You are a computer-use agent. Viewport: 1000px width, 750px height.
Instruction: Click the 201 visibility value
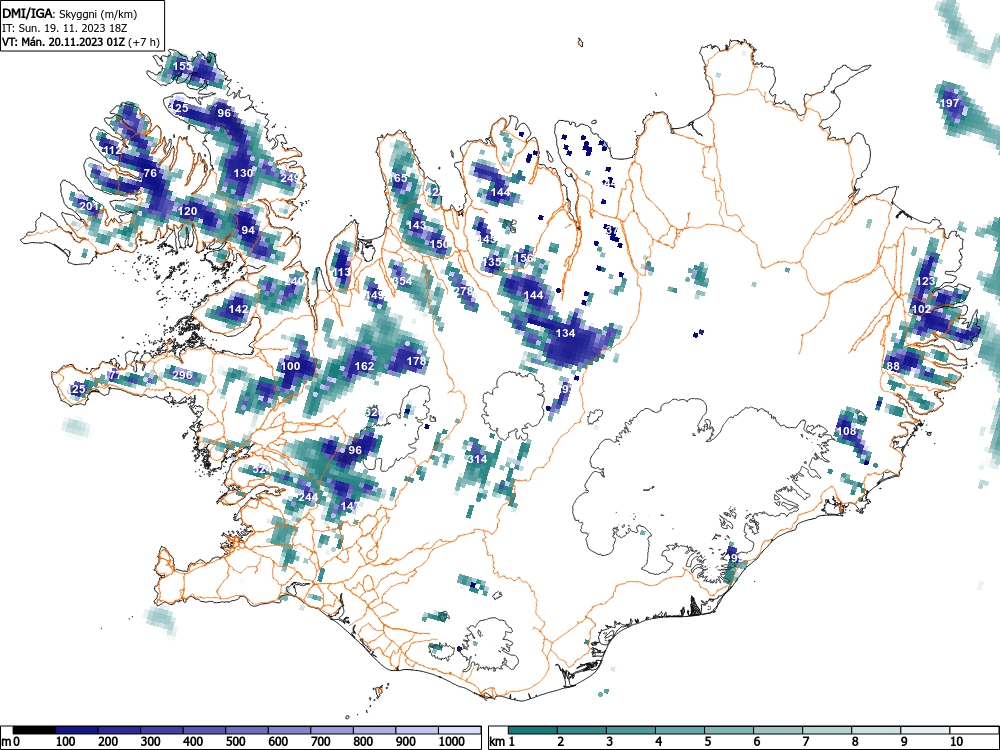pos(90,206)
